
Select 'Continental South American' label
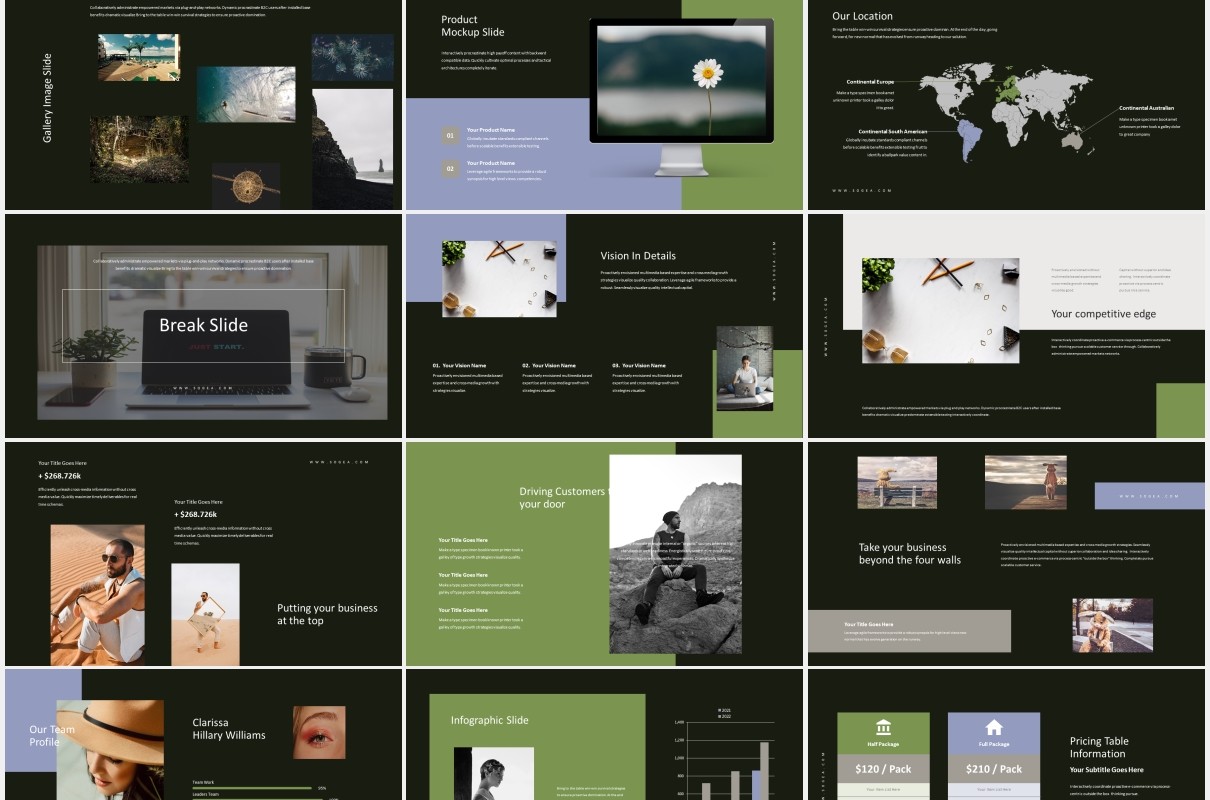tap(893, 131)
